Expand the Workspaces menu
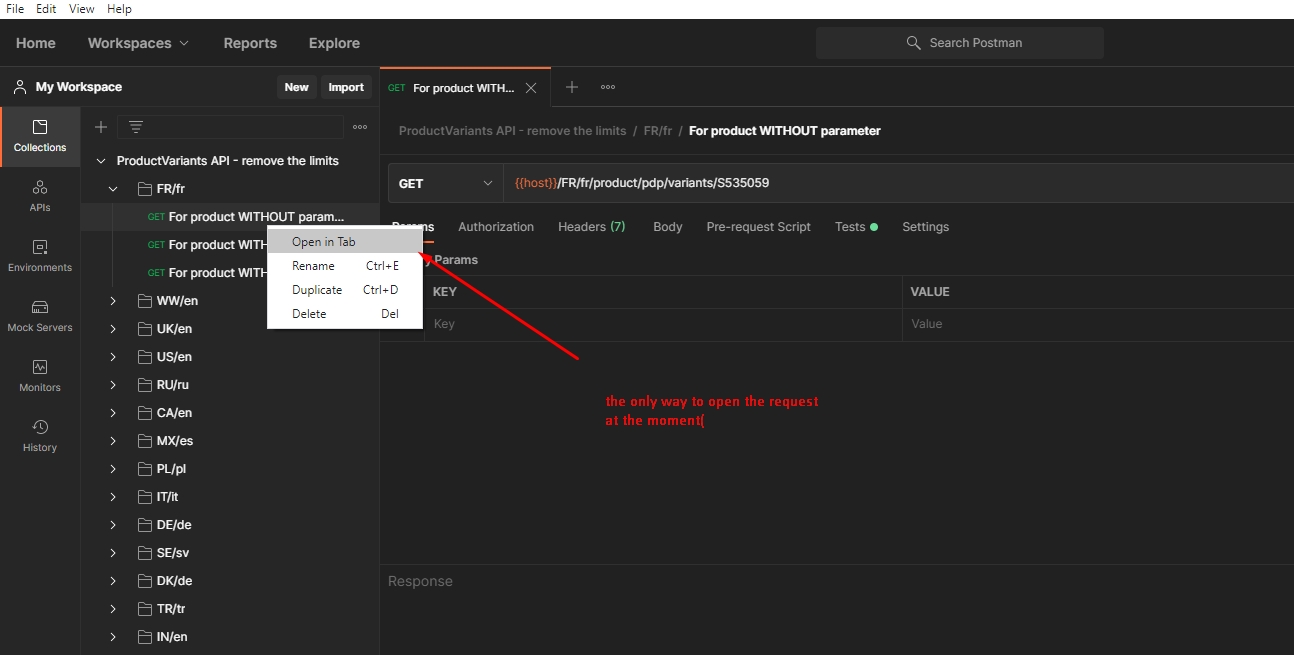Image resolution: width=1294 pixels, height=655 pixels. pyautogui.click(x=138, y=42)
